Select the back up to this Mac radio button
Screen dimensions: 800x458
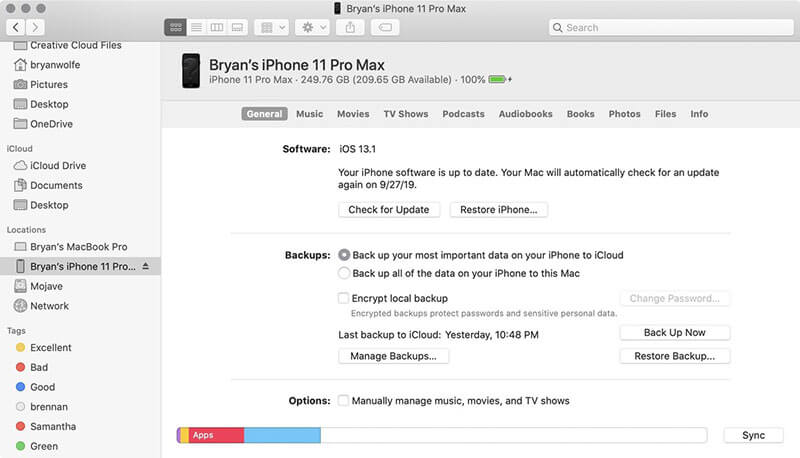click(x=344, y=273)
